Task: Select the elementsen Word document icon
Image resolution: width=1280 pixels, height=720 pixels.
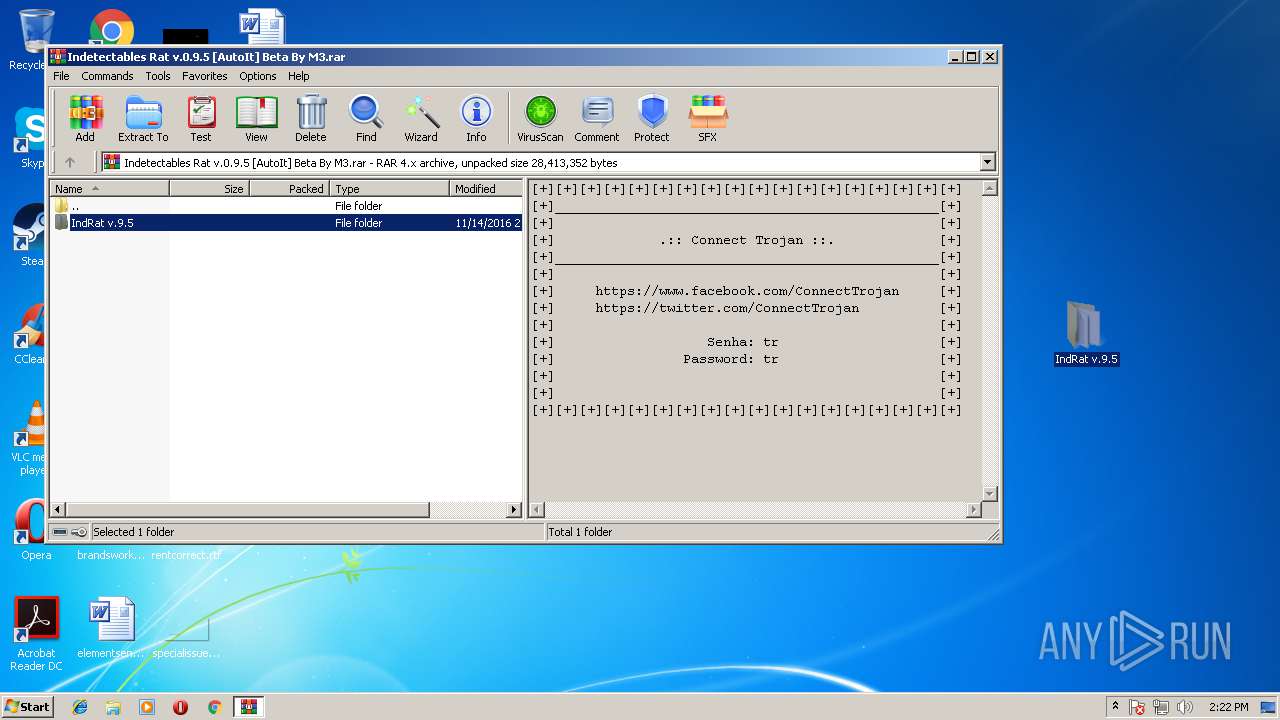Action: point(111,629)
